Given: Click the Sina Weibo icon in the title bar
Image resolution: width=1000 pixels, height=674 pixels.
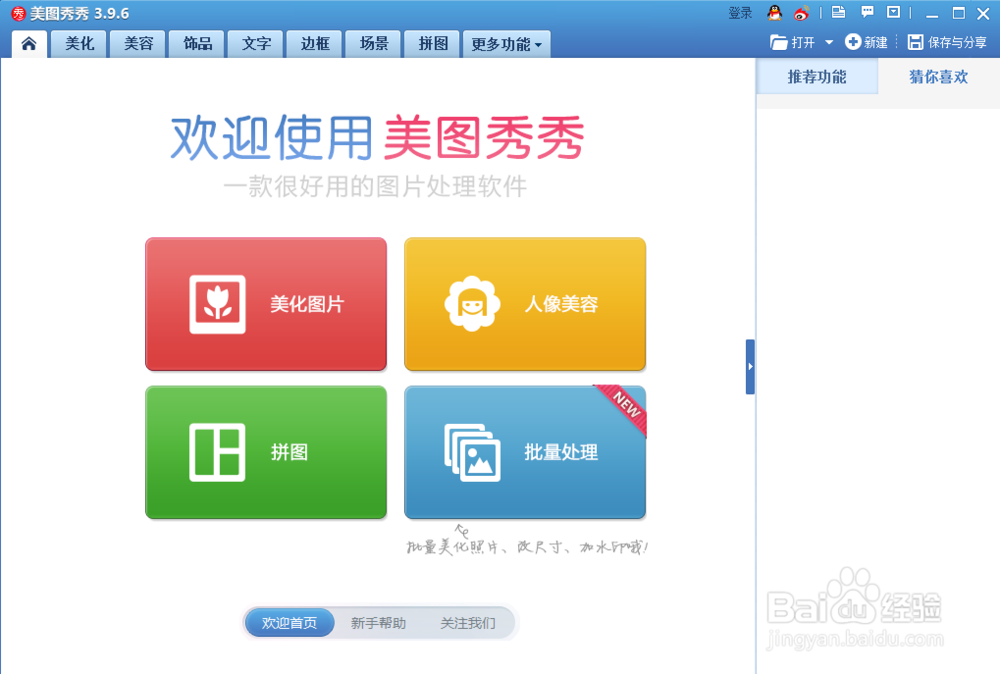Looking at the screenshot, I should pos(802,13).
